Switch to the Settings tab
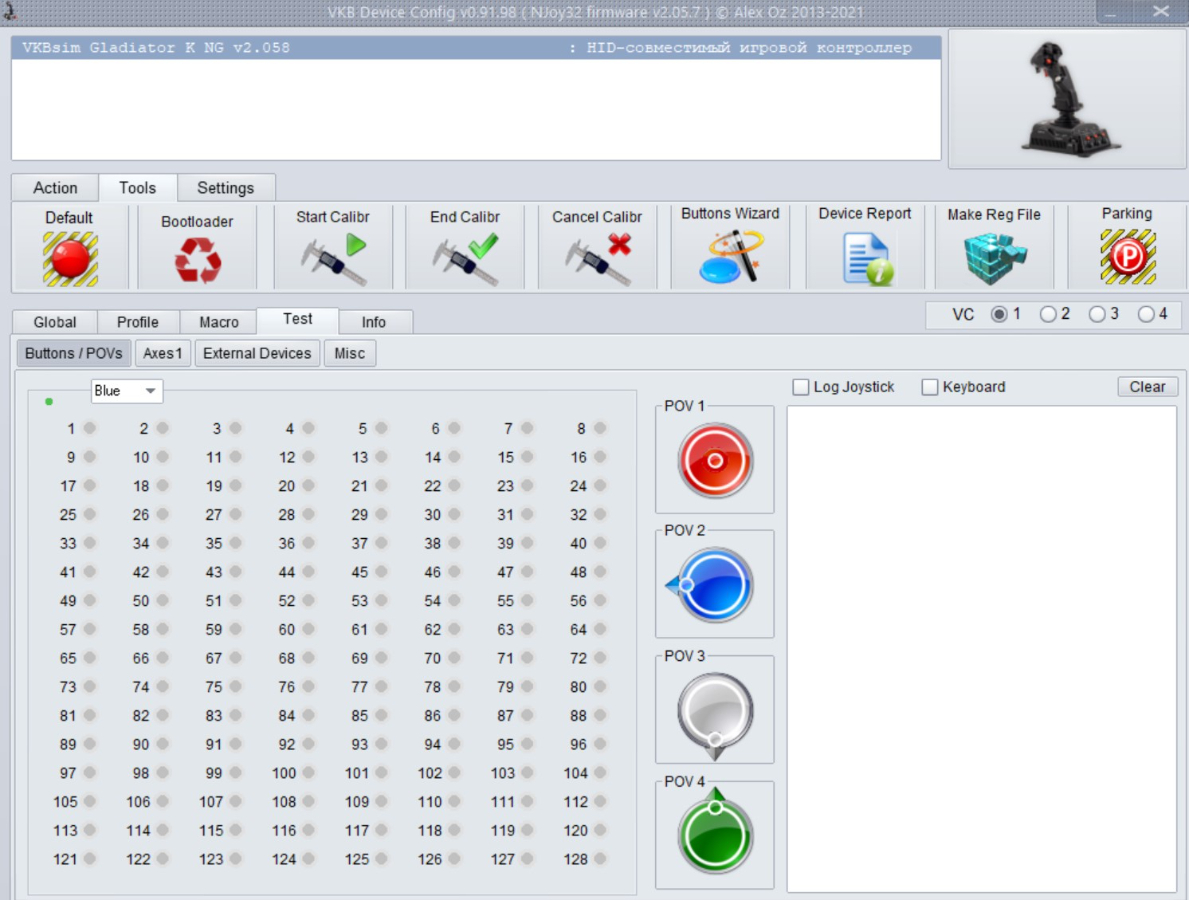 [x=225, y=188]
